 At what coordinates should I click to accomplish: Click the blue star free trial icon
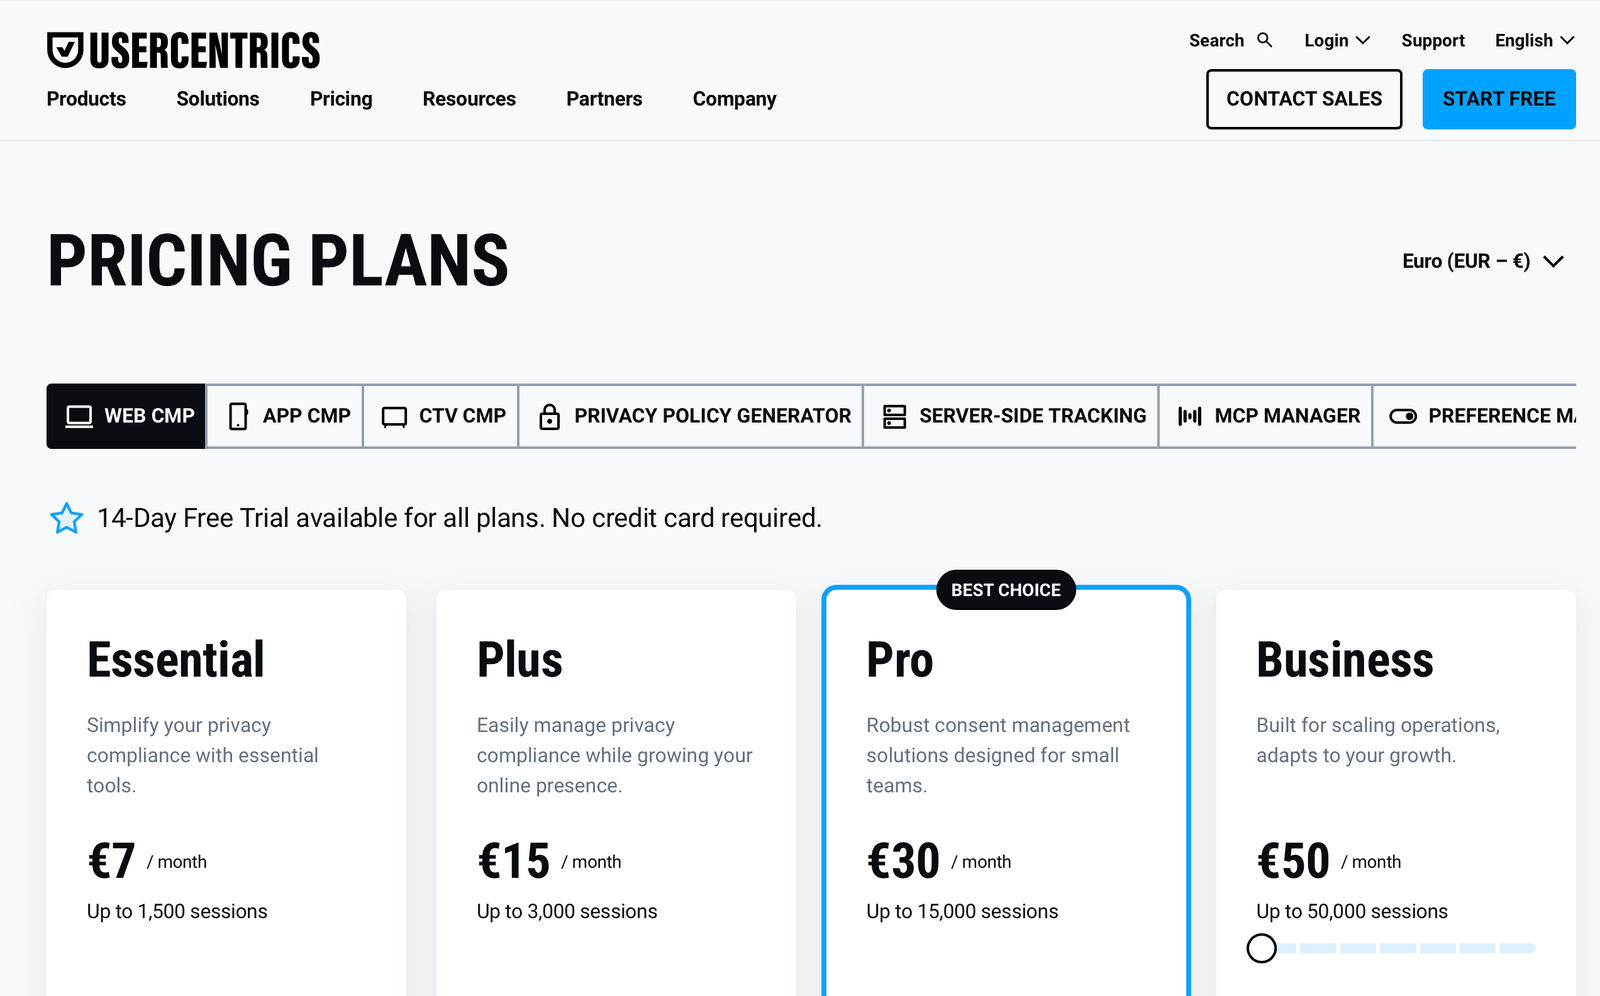[x=67, y=518]
